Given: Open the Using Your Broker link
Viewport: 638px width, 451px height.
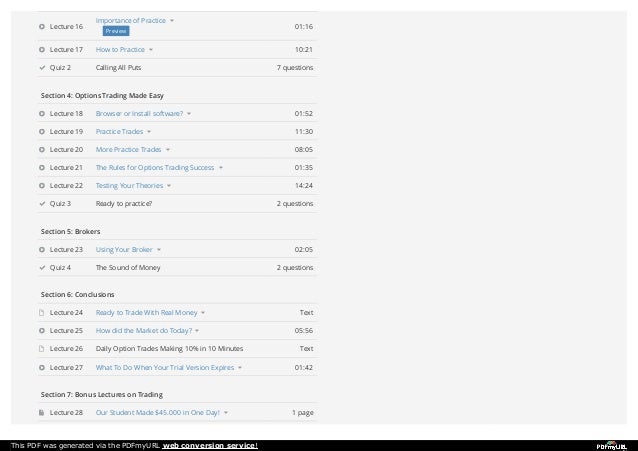Looking at the screenshot, I should tap(124, 250).
